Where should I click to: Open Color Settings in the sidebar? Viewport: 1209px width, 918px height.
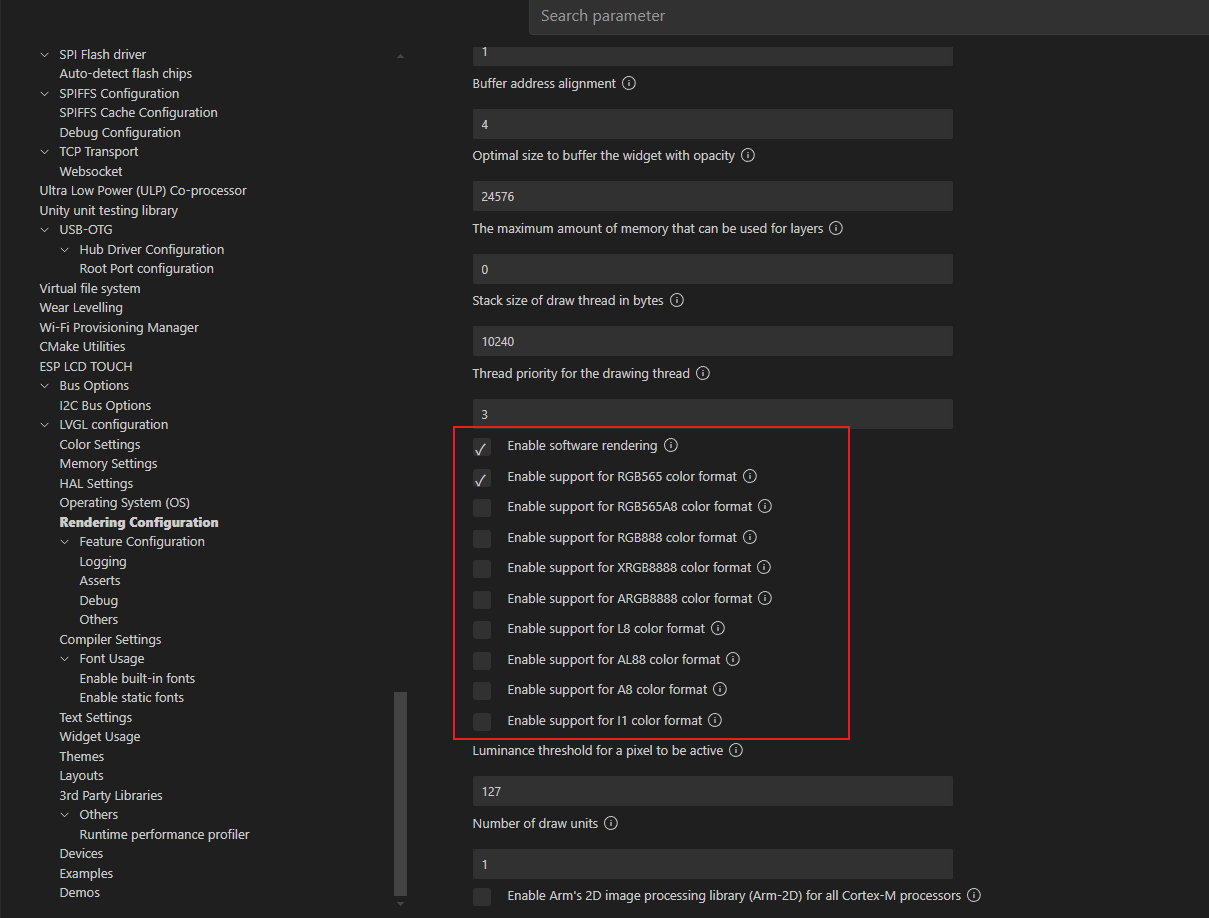(x=100, y=445)
